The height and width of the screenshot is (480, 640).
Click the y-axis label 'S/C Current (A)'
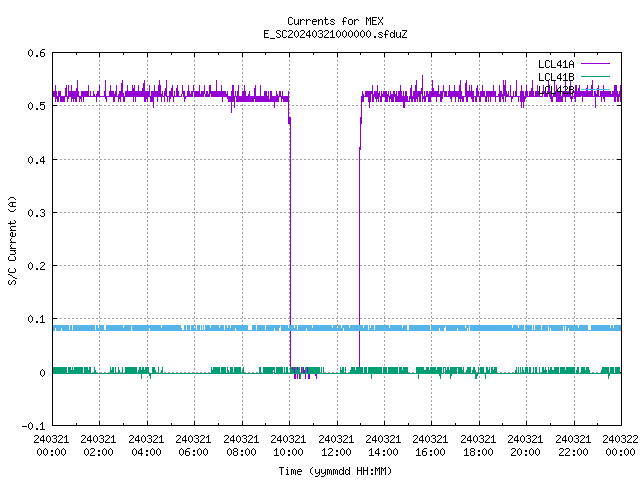13,241
